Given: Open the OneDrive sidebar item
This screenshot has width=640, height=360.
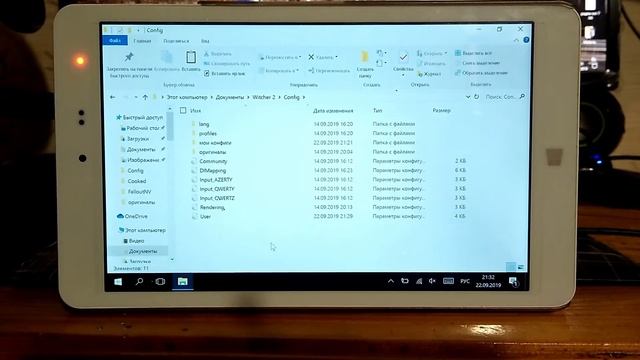Looking at the screenshot, I should (132, 216).
